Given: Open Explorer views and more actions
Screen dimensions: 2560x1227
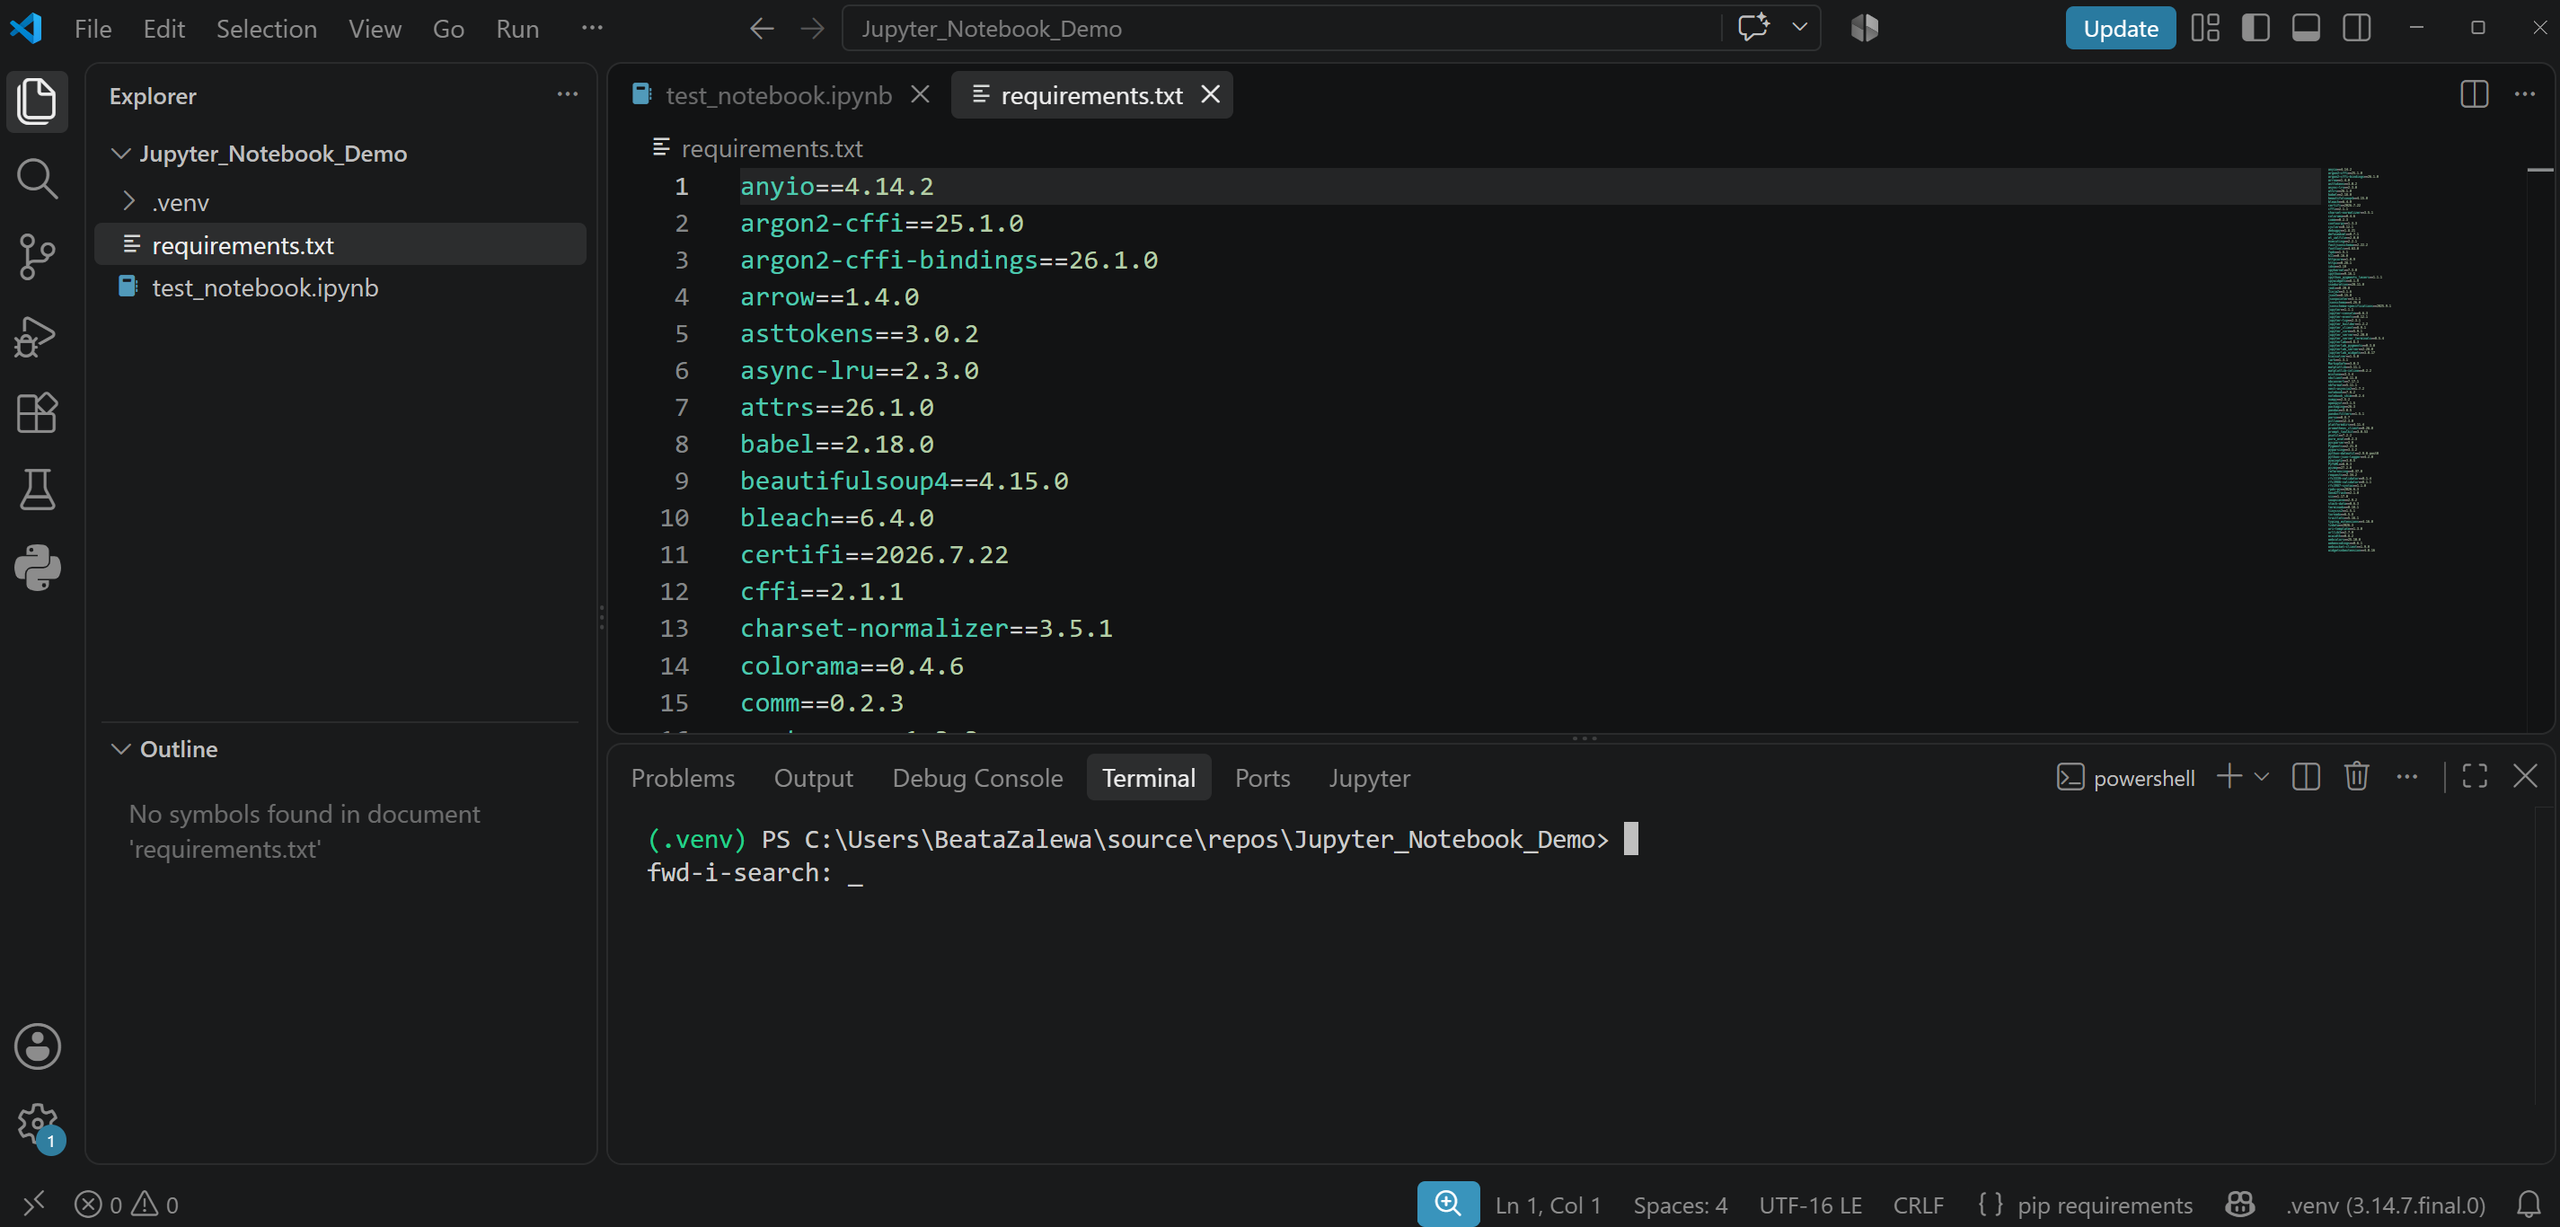Looking at the screenshot, I should tap(567, 95).
